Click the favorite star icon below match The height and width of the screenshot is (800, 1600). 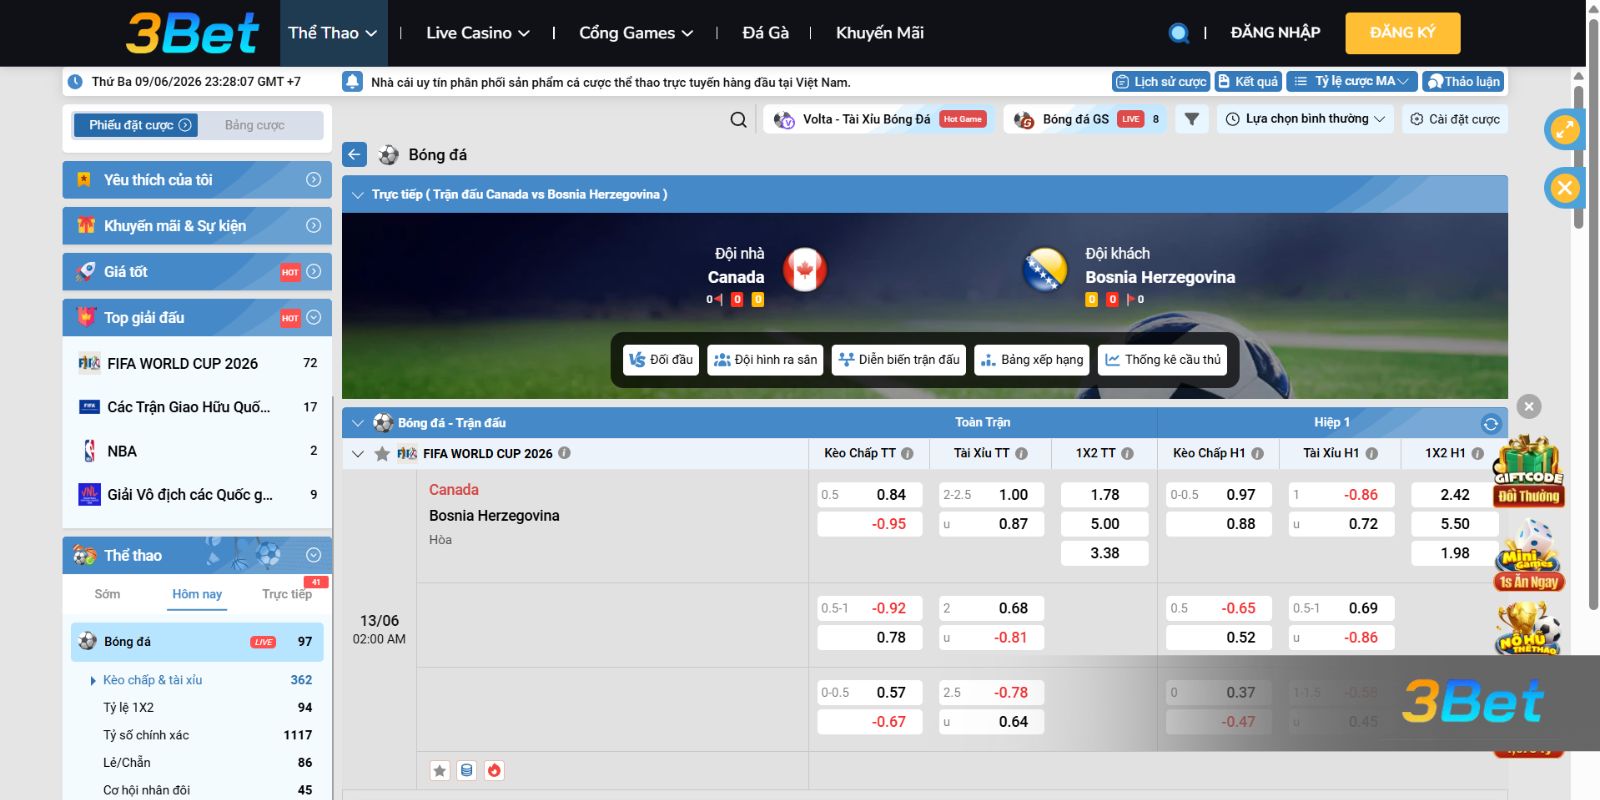[440, 770]
